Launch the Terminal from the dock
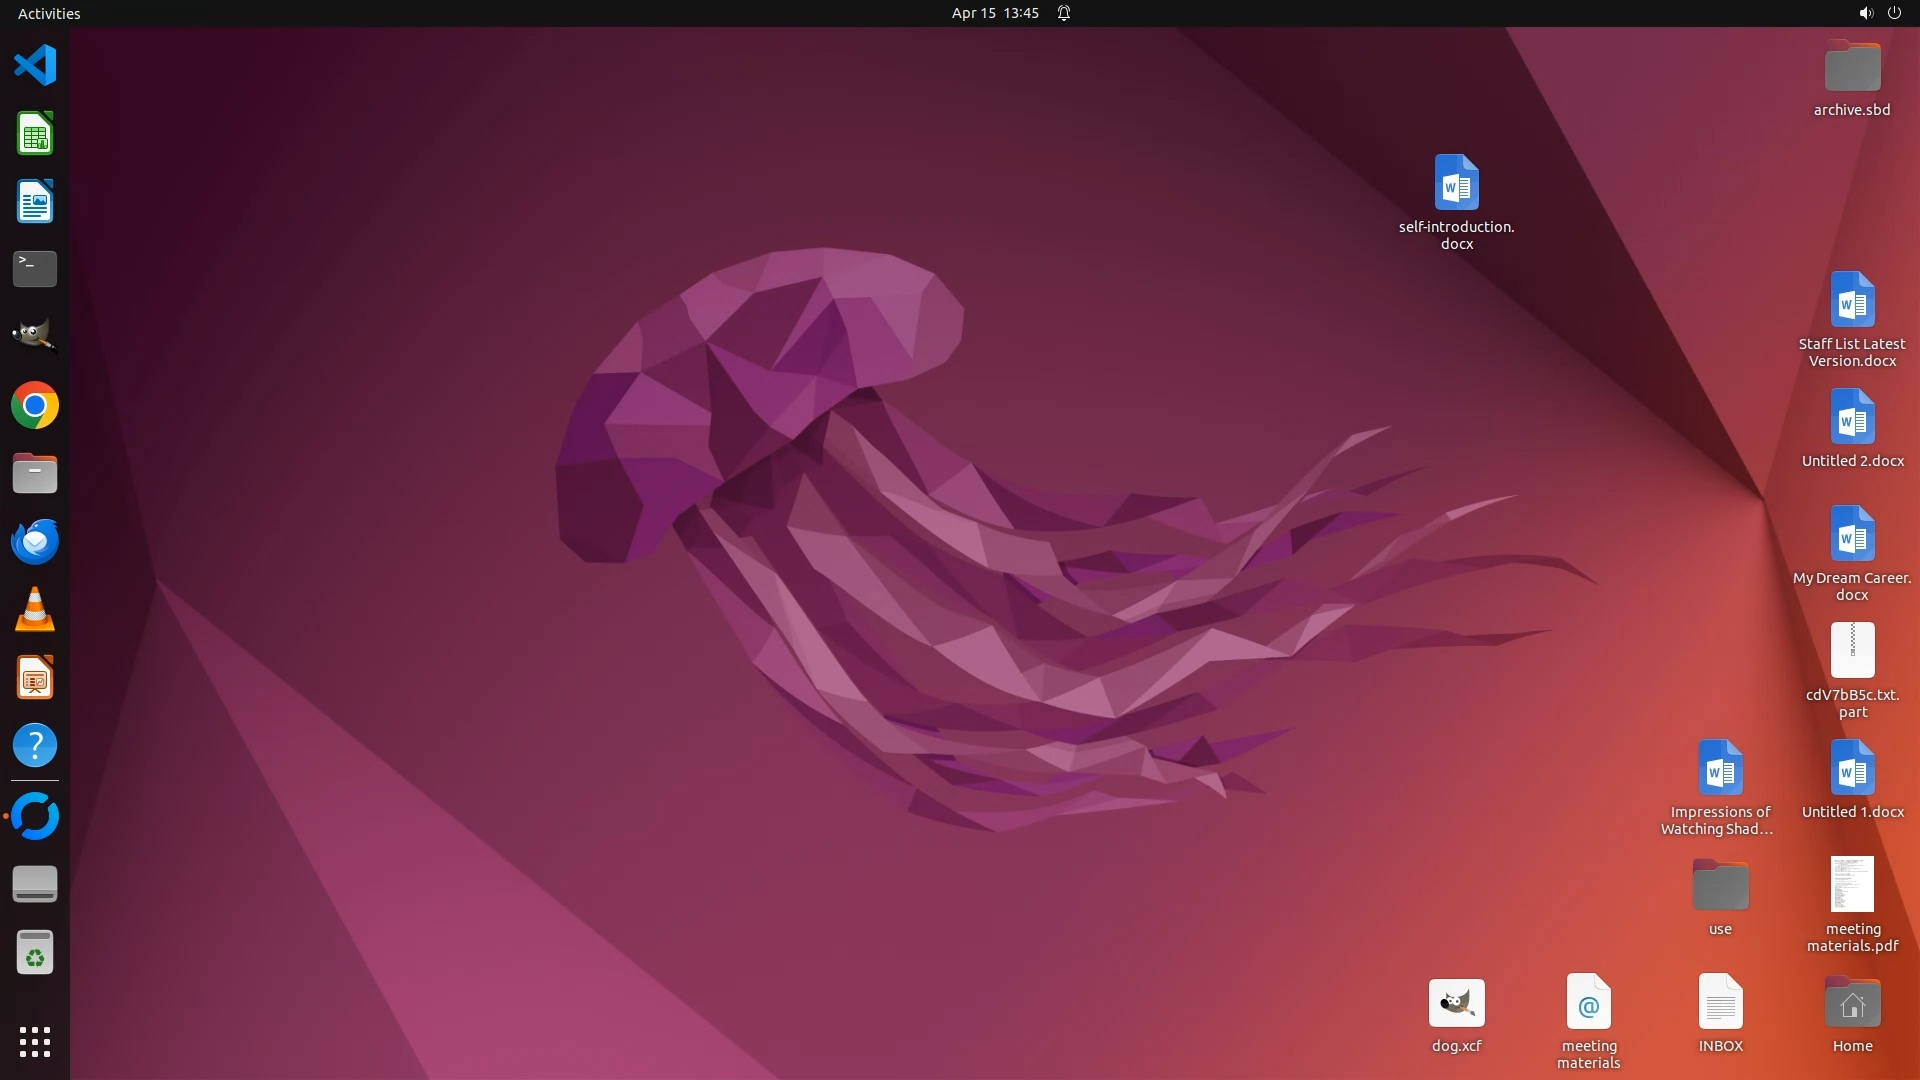The width and height of the screenshot is (1920, 1080). point(35,269)
